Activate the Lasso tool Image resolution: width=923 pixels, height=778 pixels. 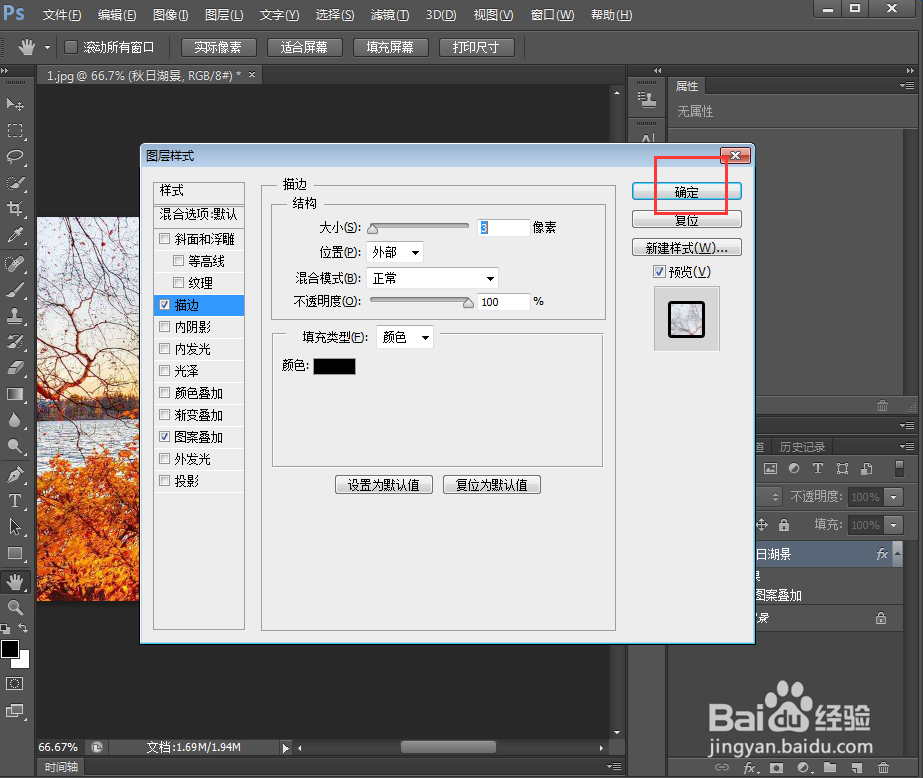[14, 157]
